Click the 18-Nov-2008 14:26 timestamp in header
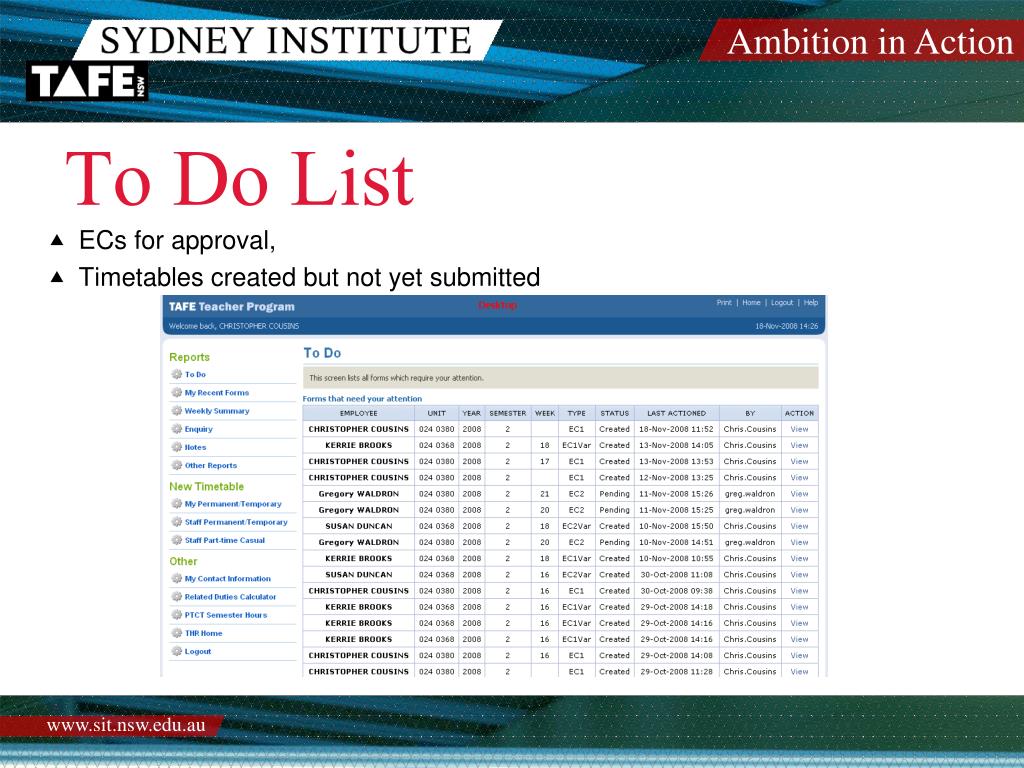 [x=787, y=326]
